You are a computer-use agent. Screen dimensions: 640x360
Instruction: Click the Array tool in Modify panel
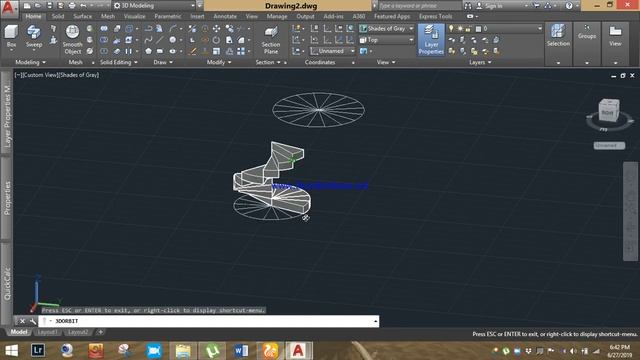click(241, 51)
